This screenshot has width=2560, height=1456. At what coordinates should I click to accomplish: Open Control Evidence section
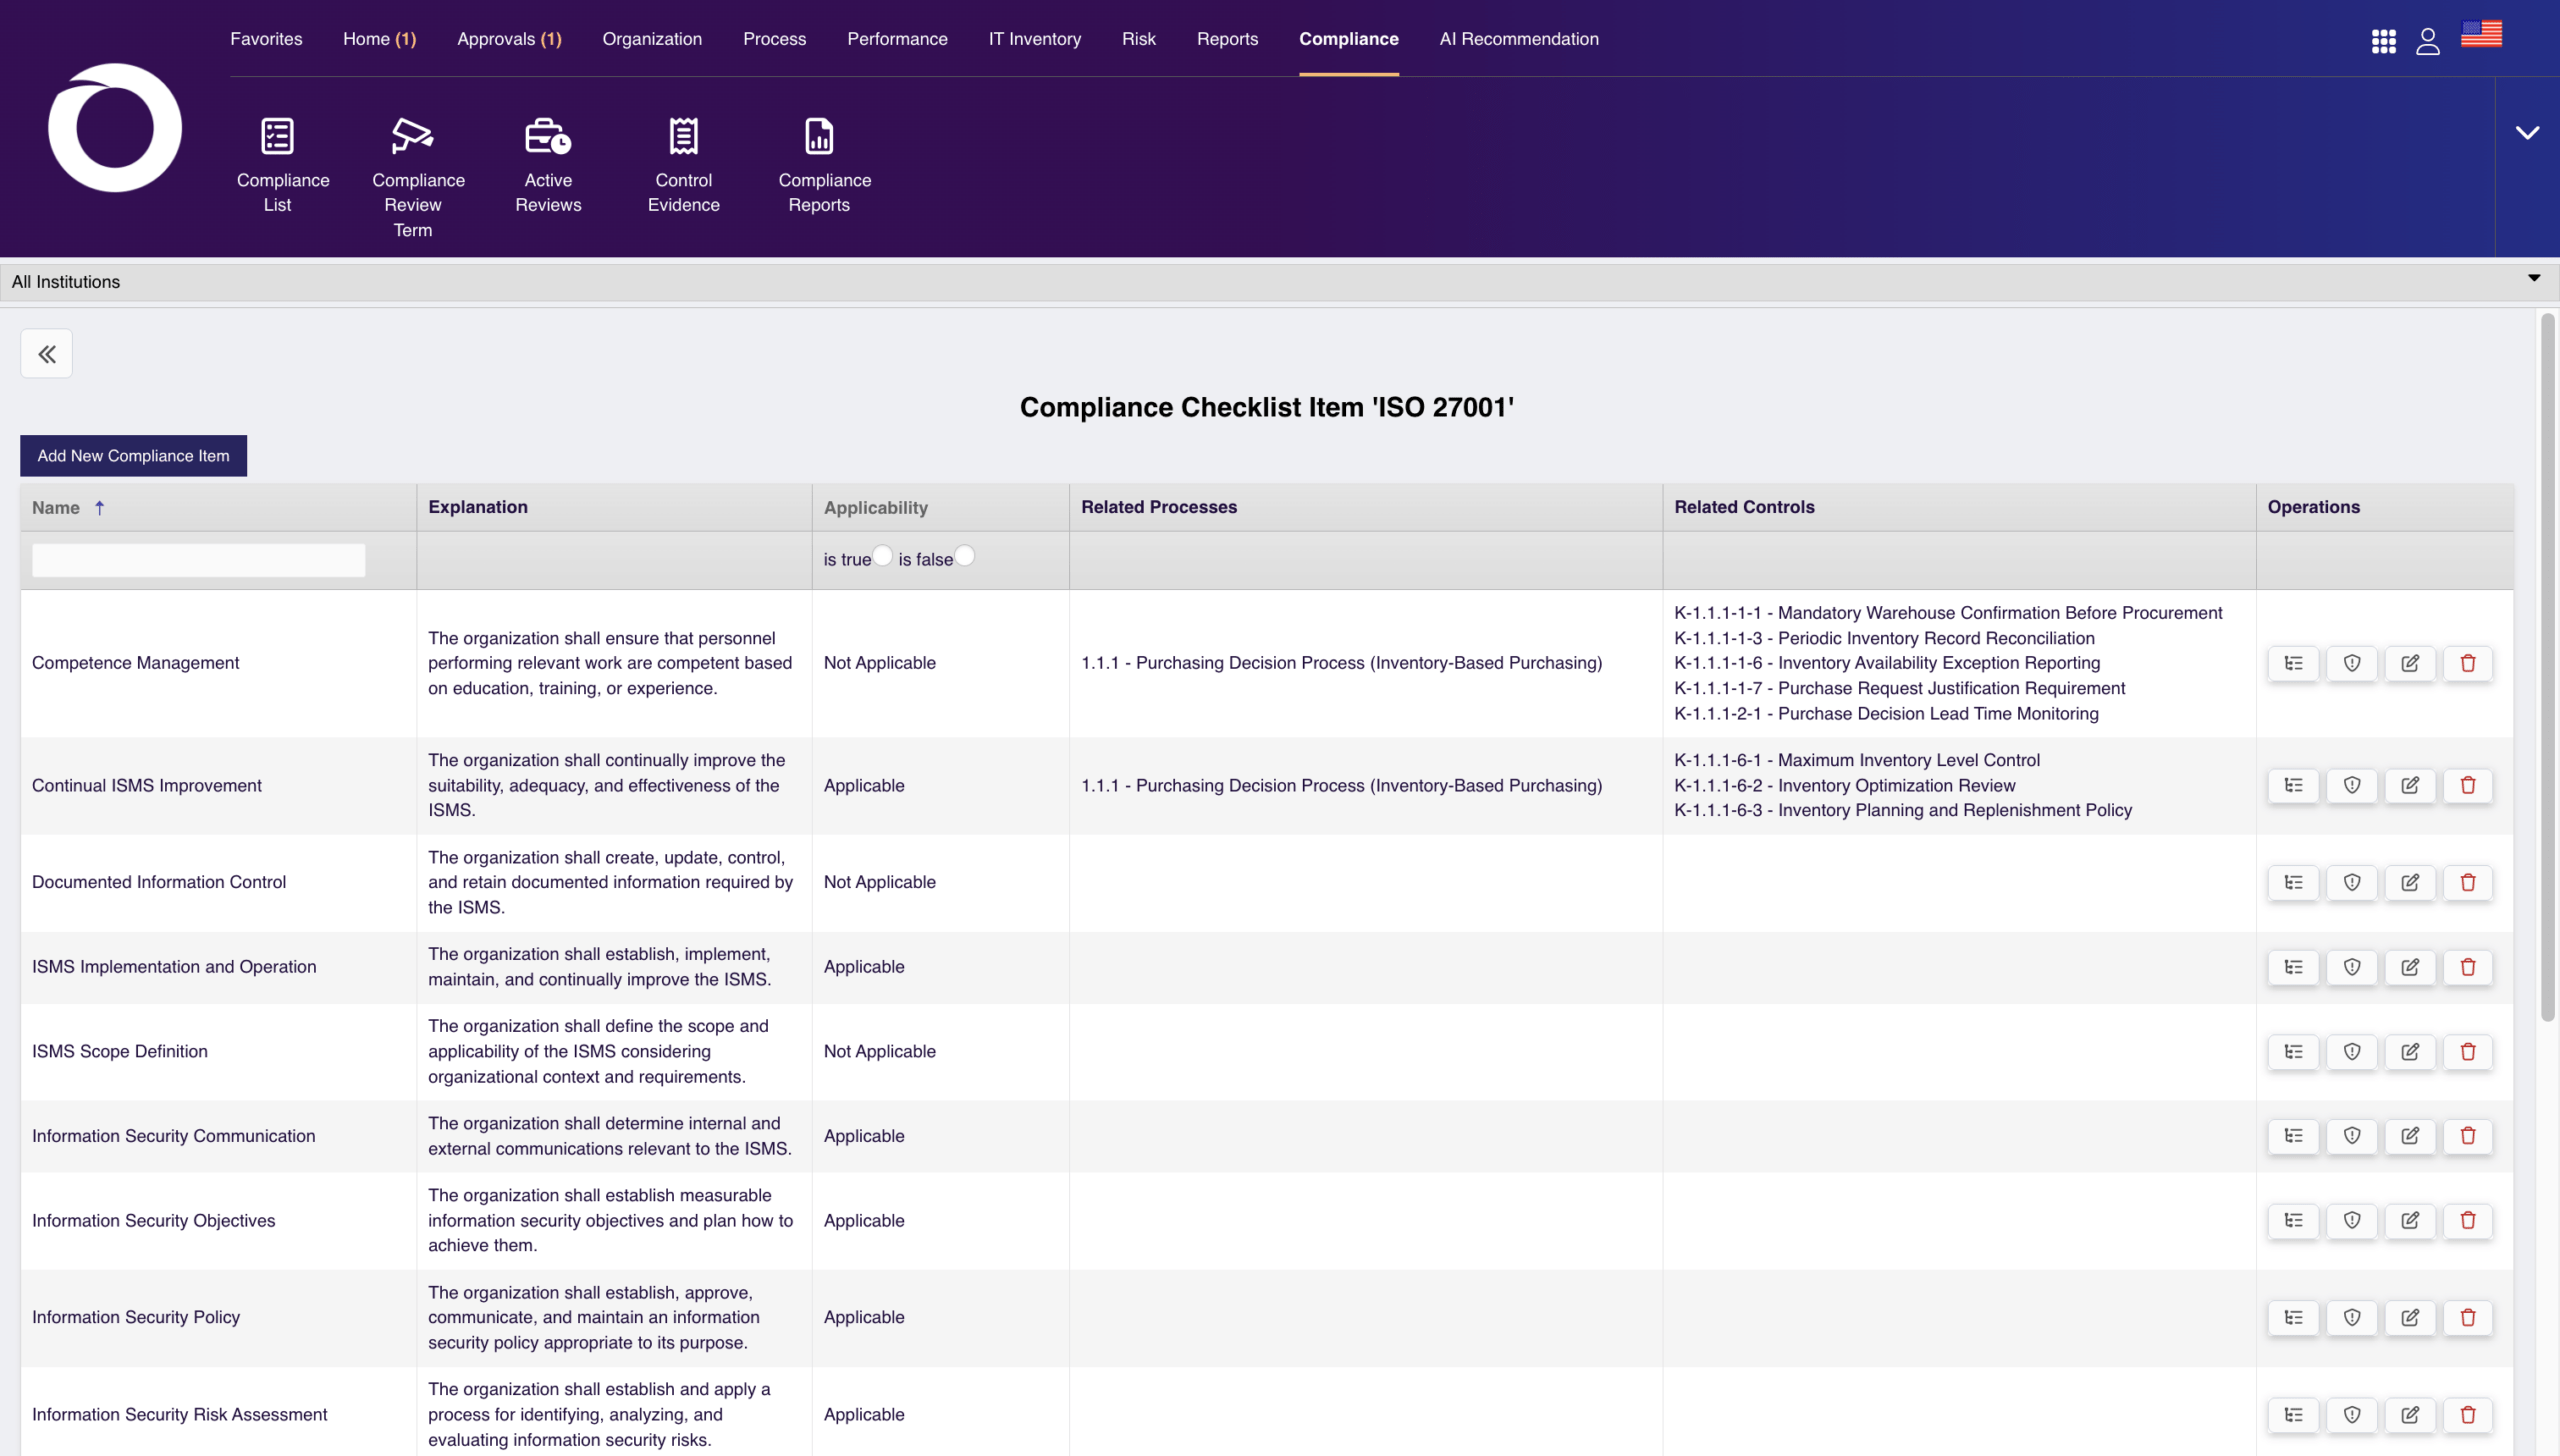tap(684, 166)
